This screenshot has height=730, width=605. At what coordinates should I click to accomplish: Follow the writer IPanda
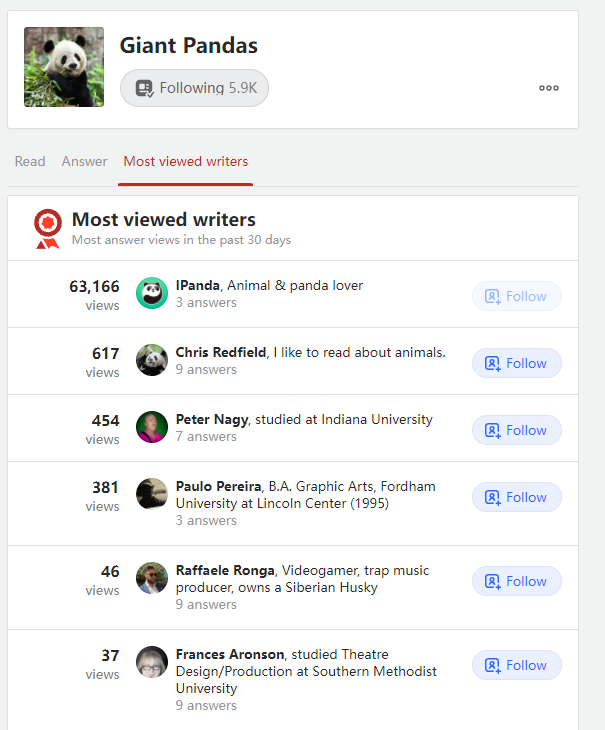pos(516,296)
